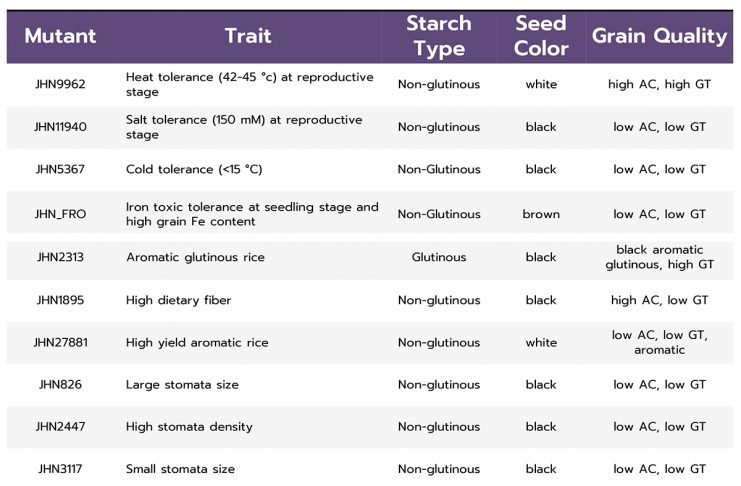Select the JHN_FRO mutant cell

pos(60,214)
